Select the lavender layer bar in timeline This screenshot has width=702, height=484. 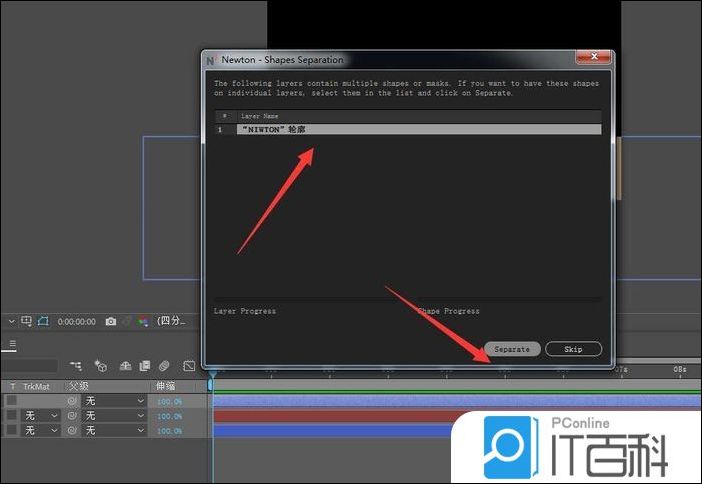pos(457,401)
